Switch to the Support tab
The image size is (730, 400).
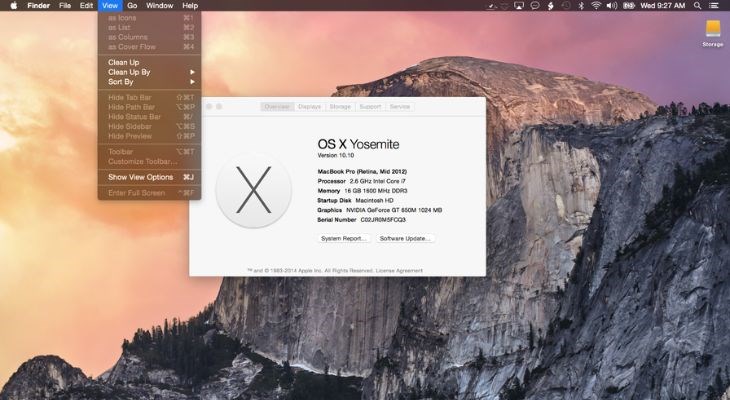tap(370, 107)
